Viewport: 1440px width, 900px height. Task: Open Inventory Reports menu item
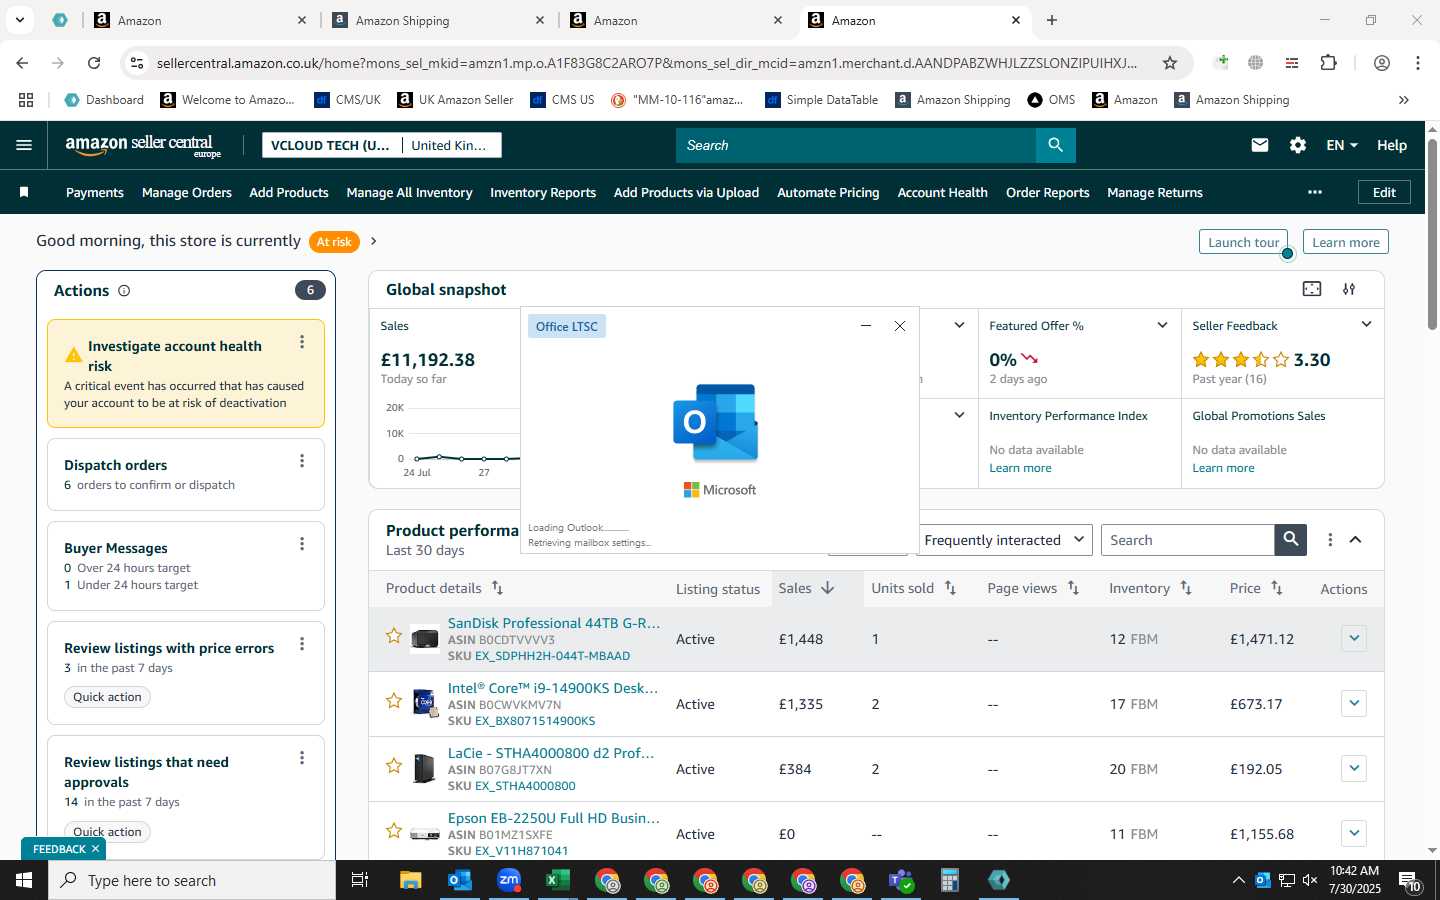[x=543, y=192]
